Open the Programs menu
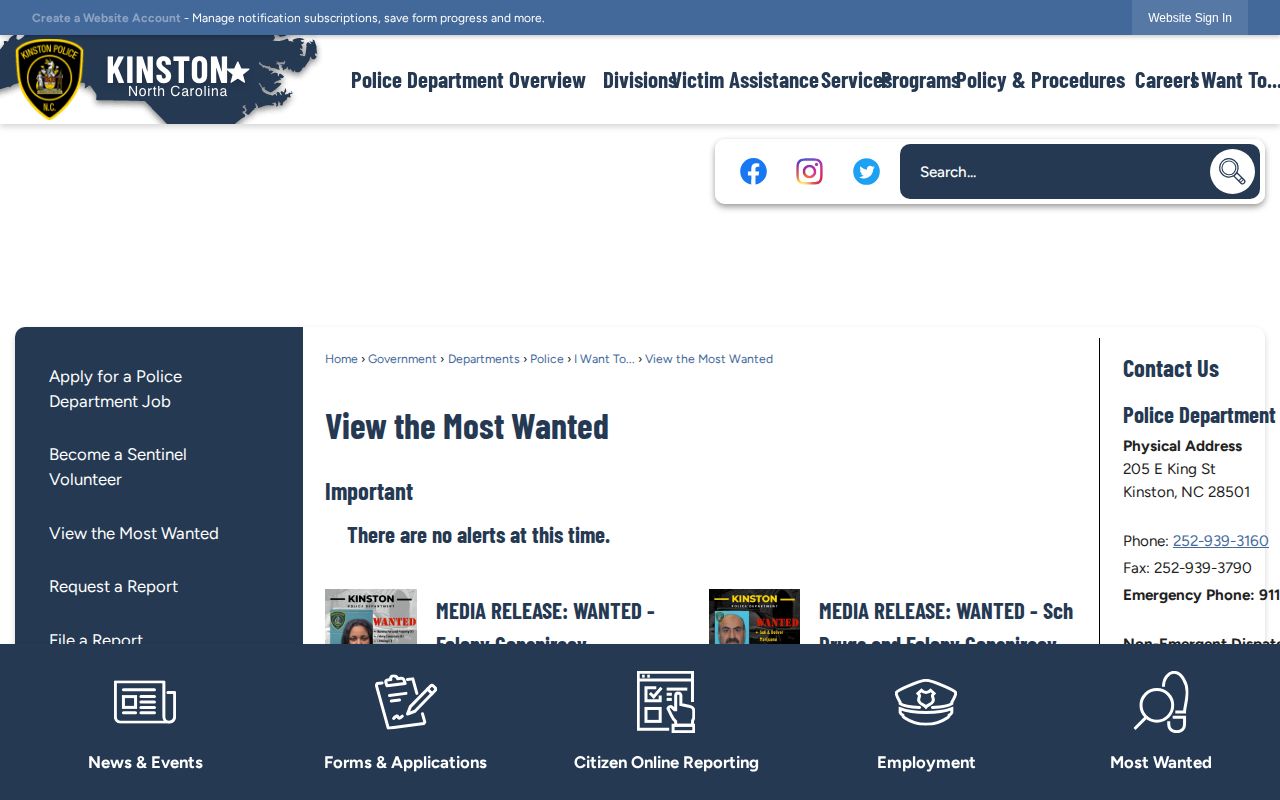This screenshot has height=800, width=1280. point(920,80)
